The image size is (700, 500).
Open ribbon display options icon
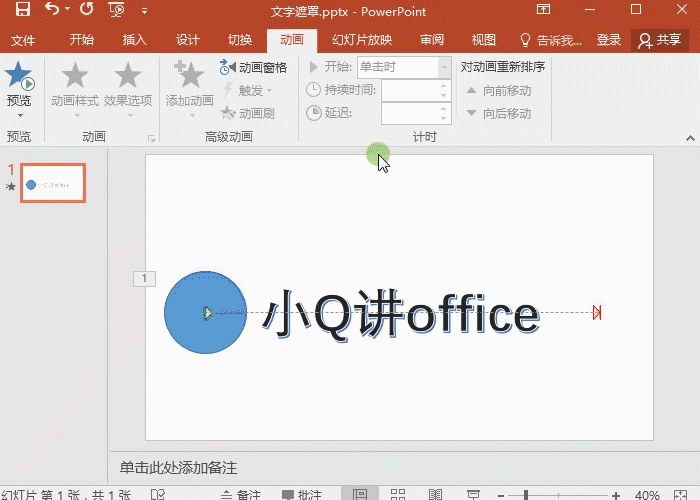[543, 9]
